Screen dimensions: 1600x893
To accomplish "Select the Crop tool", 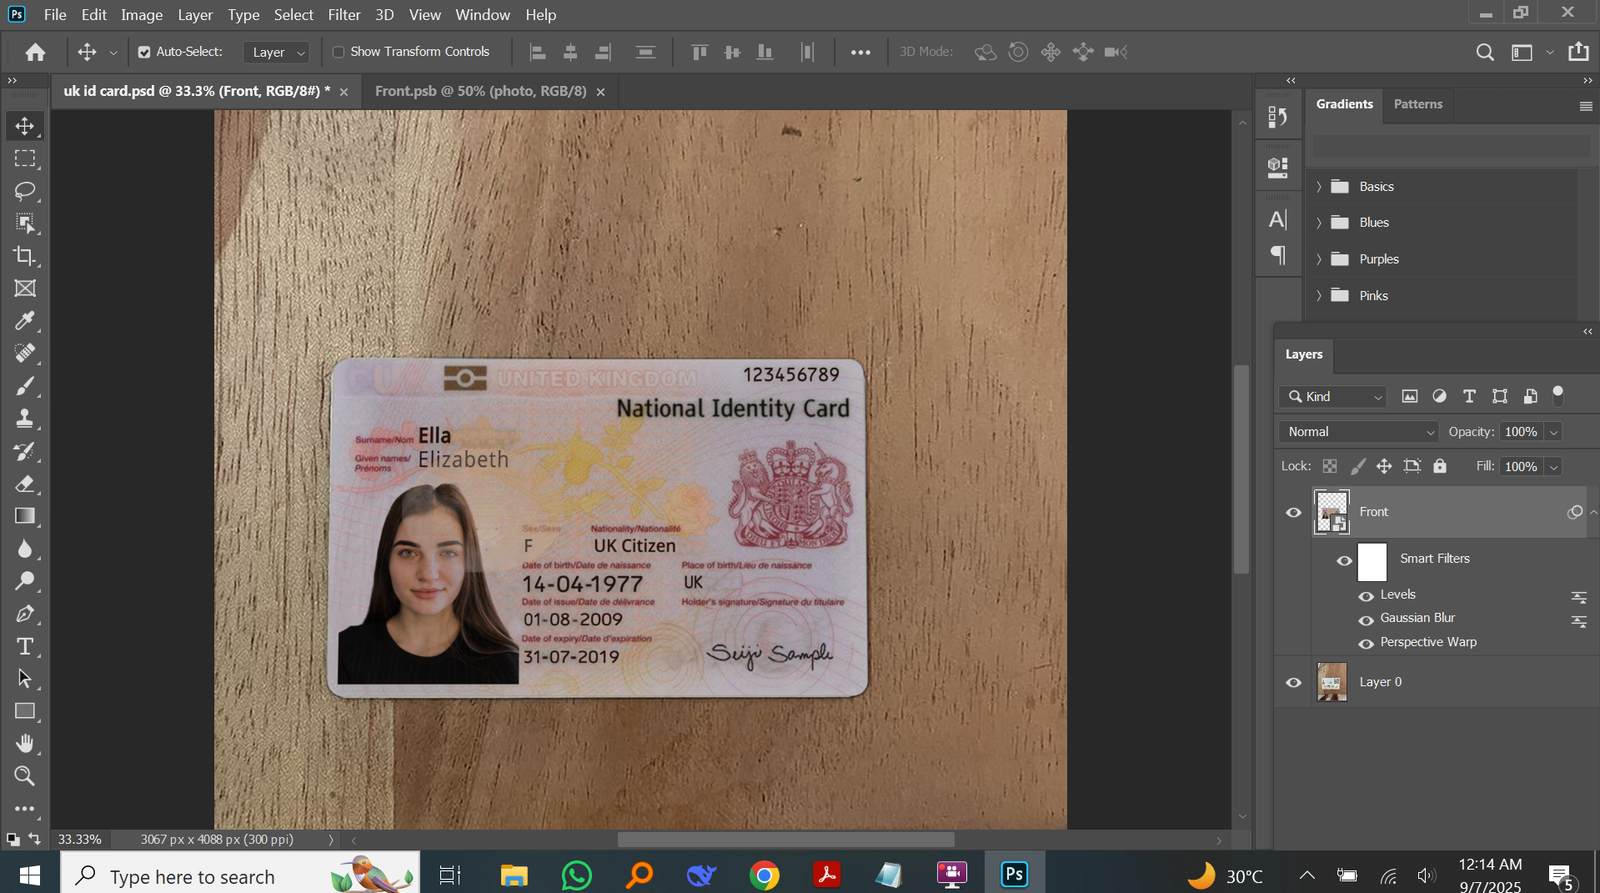I will pyautogui.click(x=25, y=256).
